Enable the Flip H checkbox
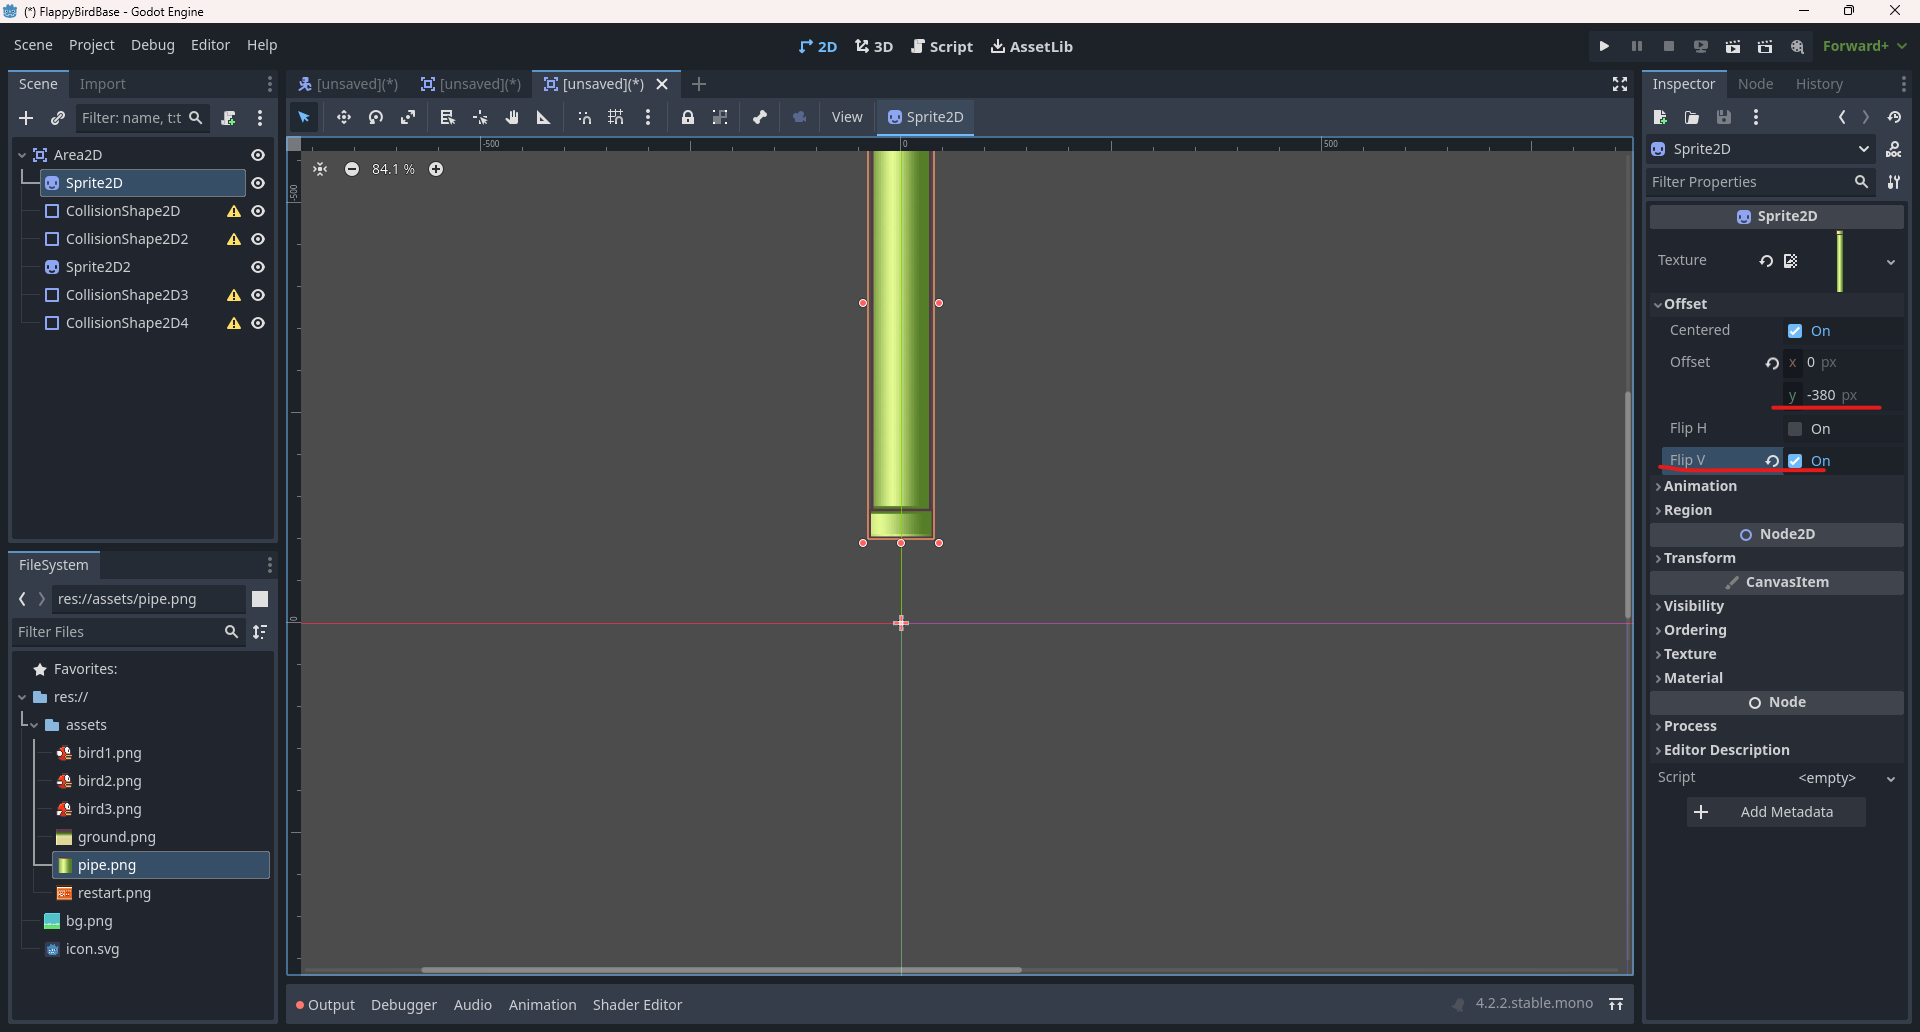 click(x=1795, y=429)
